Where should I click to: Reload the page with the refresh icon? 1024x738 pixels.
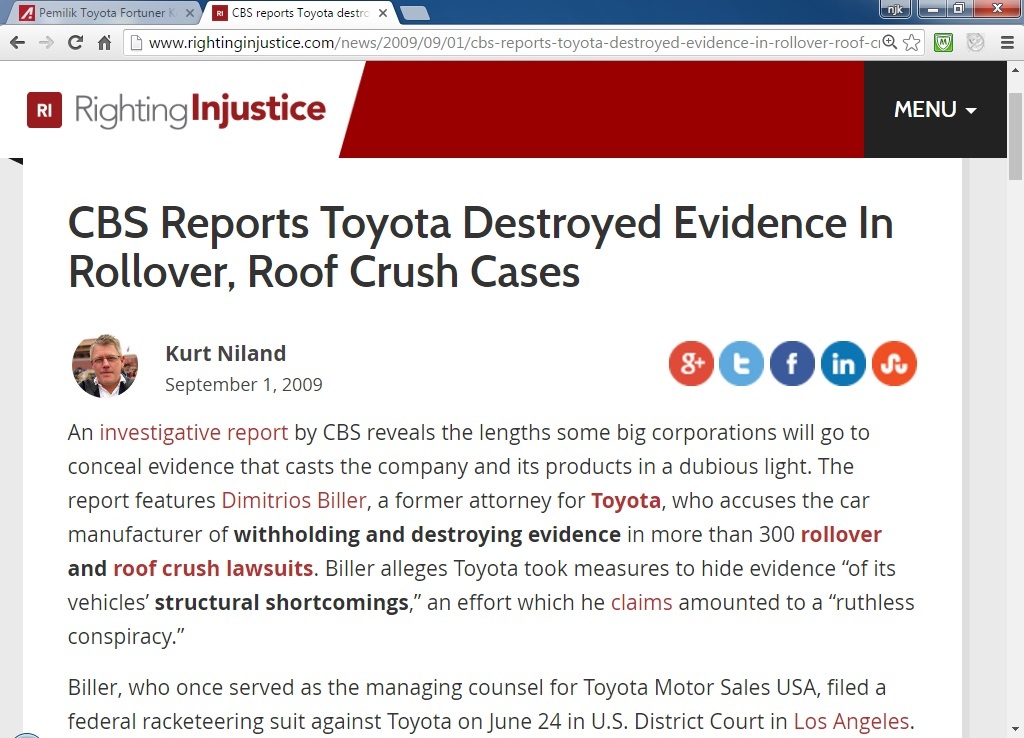coord(75,43)
